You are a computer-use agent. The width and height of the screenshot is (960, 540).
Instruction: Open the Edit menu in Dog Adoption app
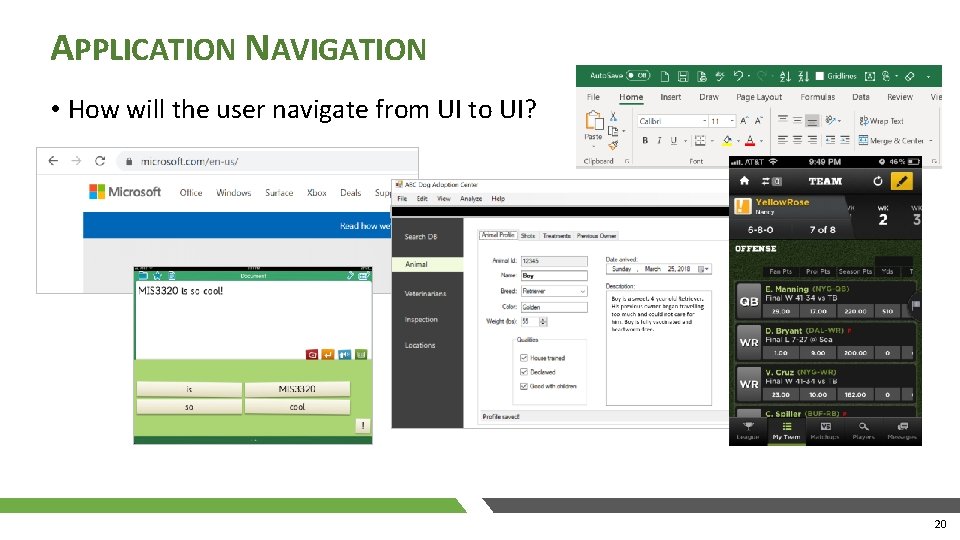[x=422, y=199]
